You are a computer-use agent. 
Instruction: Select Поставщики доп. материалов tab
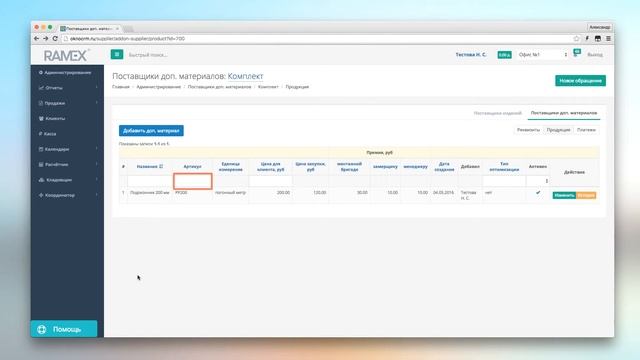[x=564, y=113]
